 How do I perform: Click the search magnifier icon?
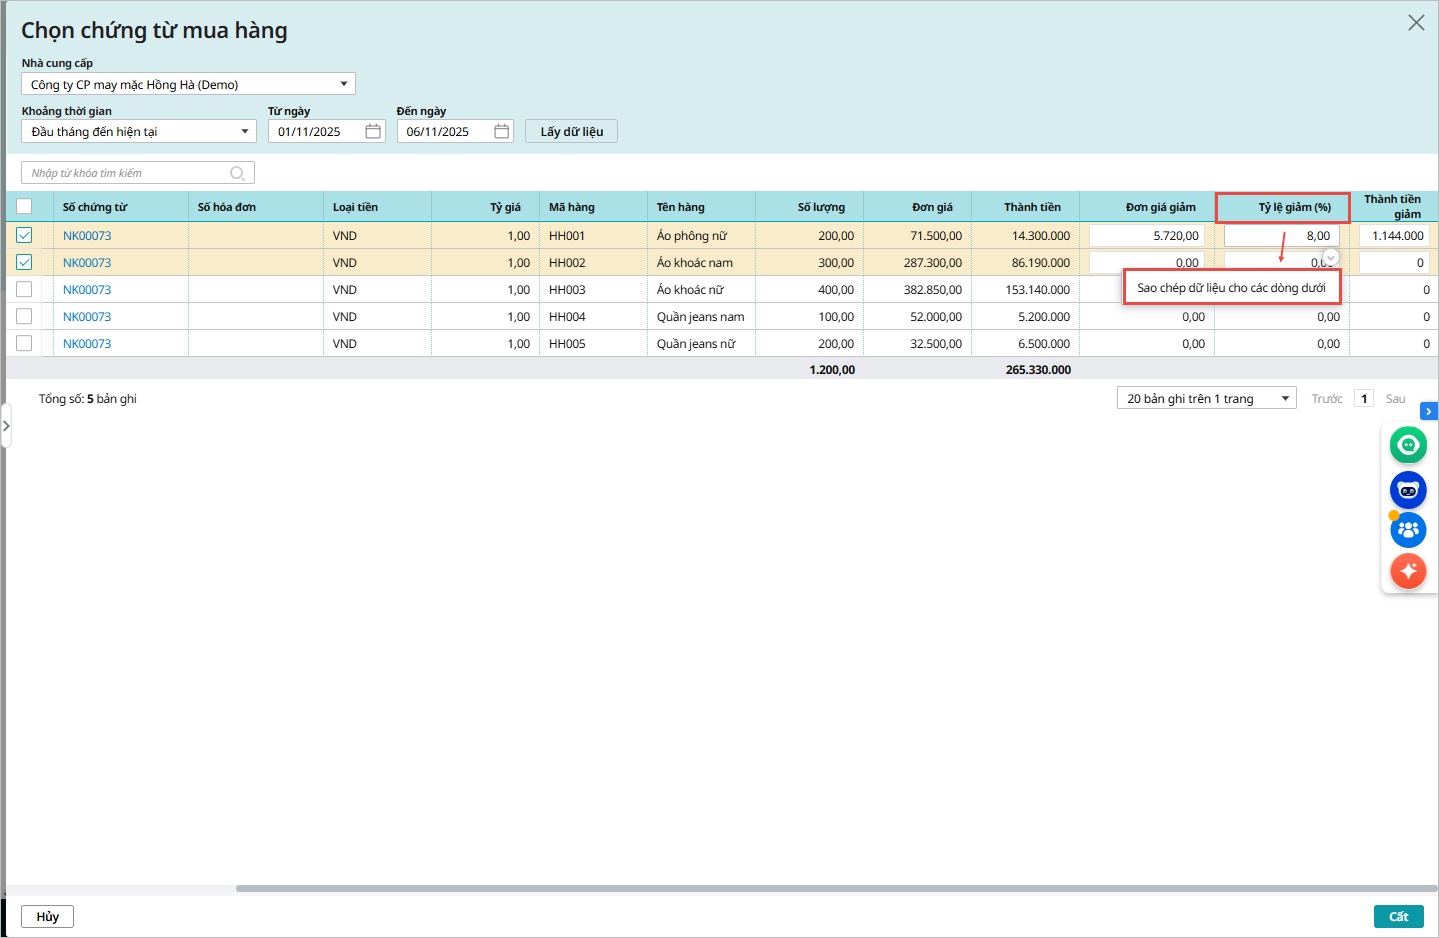point(237,173)
